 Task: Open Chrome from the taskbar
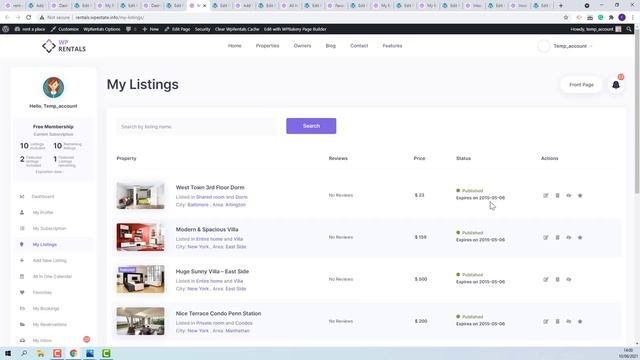[x=73, y=353]
